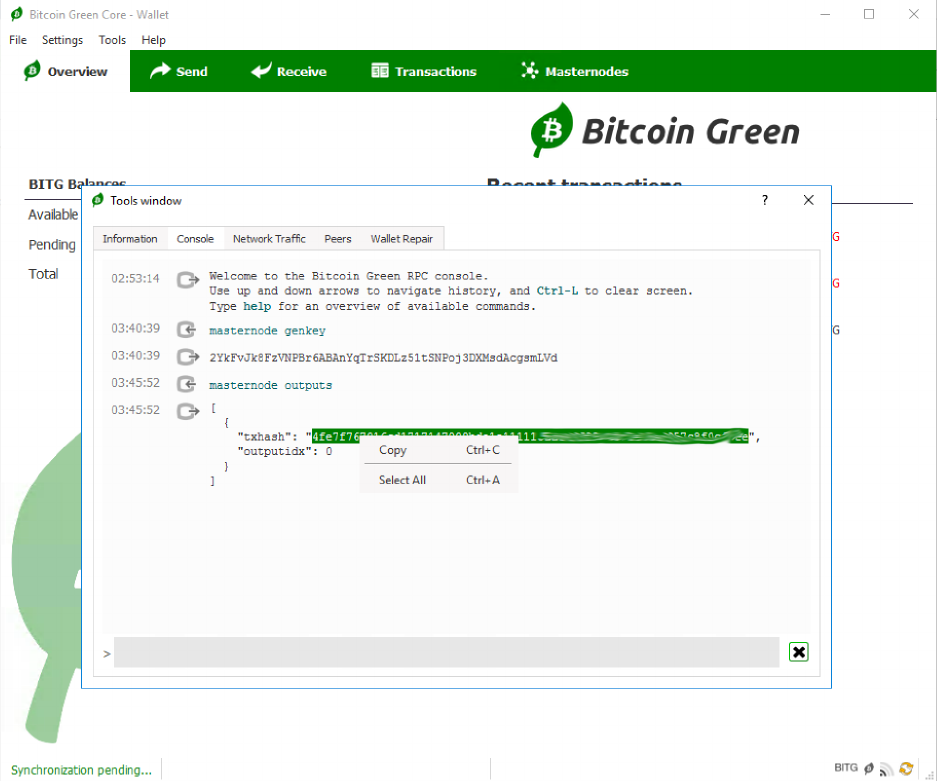Image resolution: width=937 pixels, height=781 pixels.
Task: Click the output icon beside the txhash result
Action: pyautogui.click(x=188, y=412)
